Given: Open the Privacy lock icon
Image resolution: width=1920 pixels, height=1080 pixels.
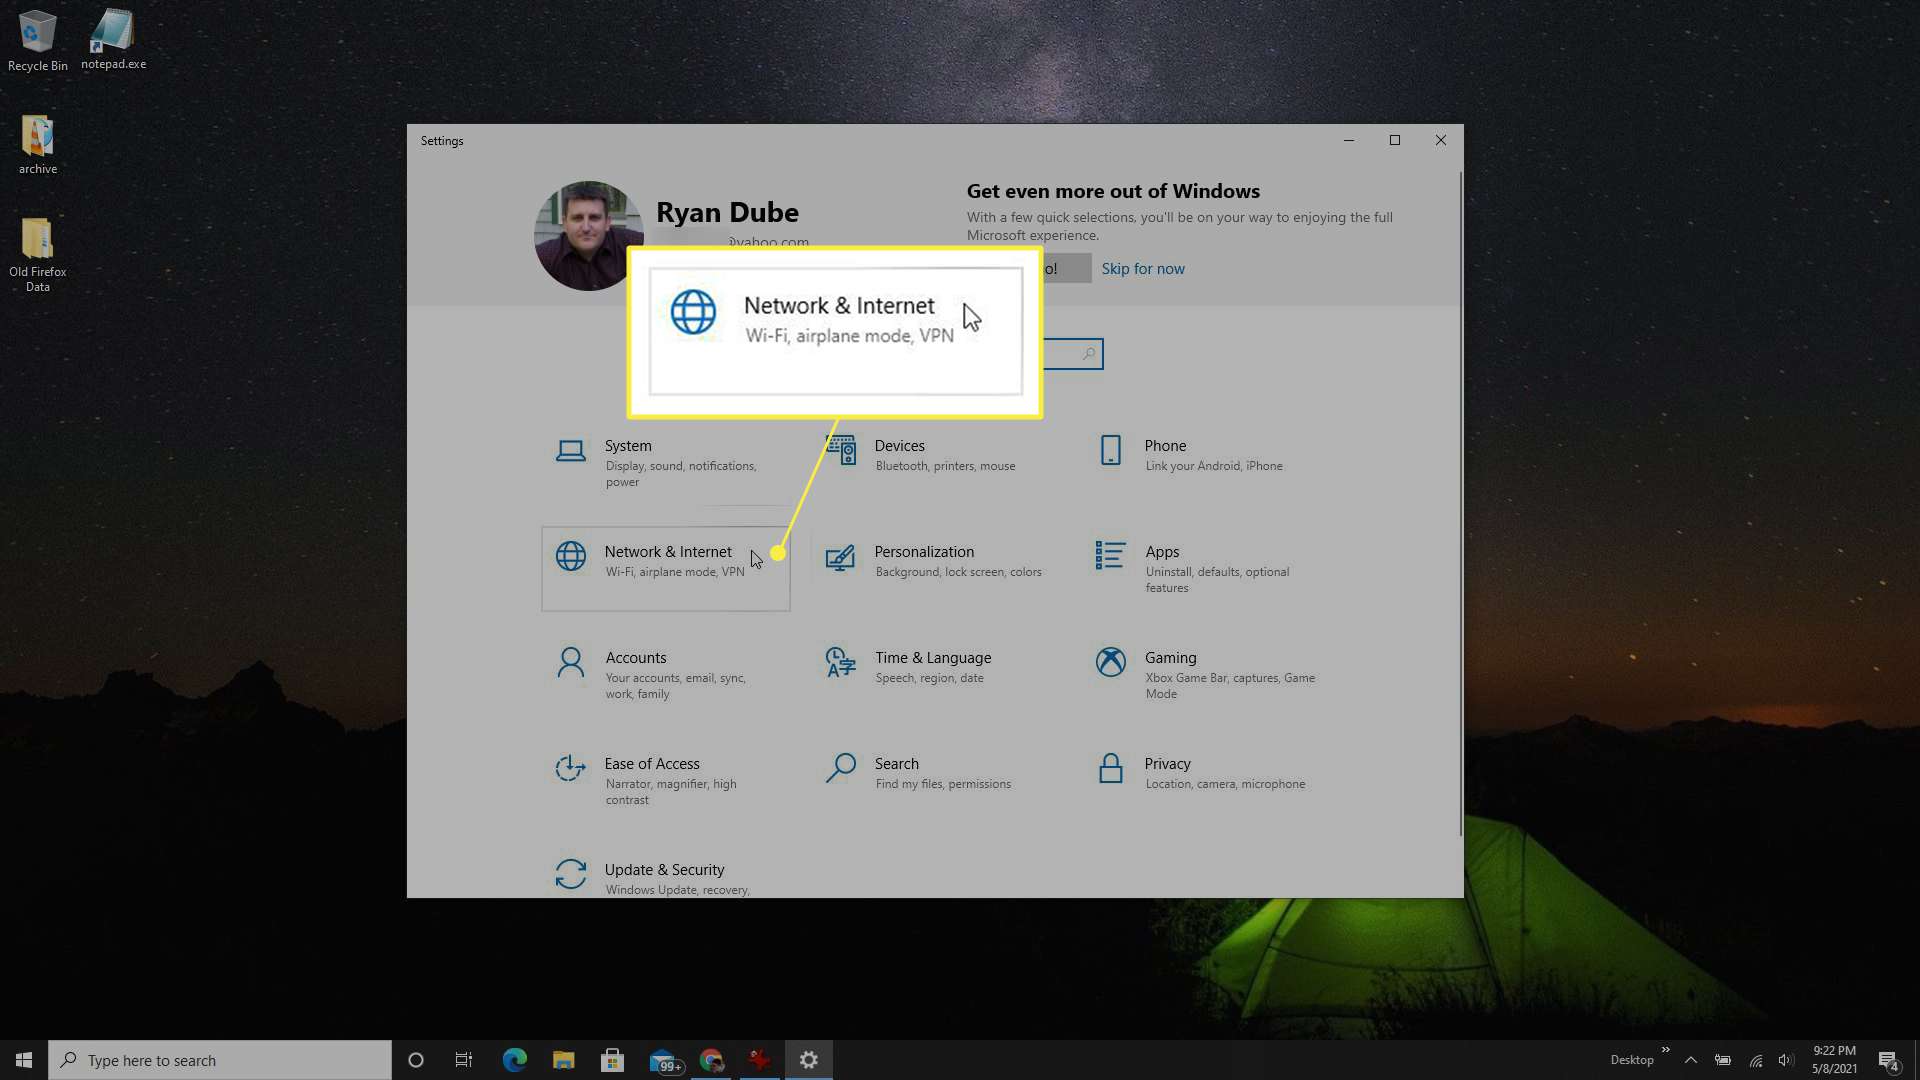Looking at the screenshot, I should pos(1110,768).
